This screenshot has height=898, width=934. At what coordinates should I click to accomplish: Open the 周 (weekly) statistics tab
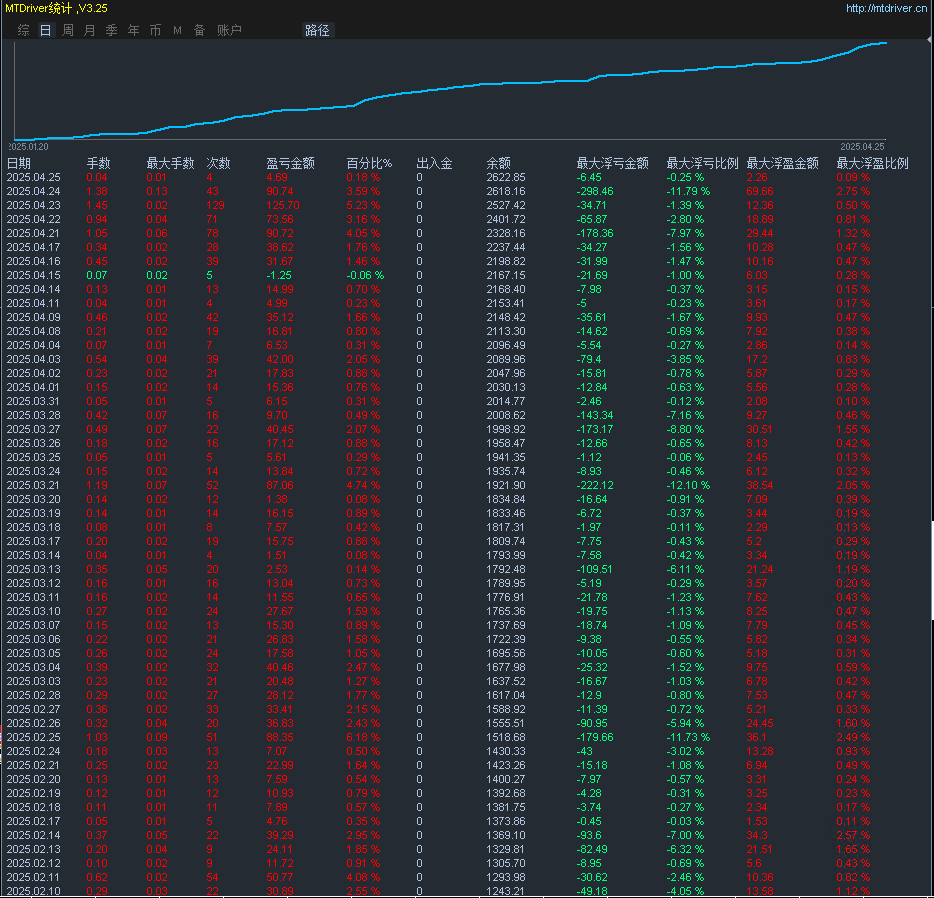click(67, 30)
